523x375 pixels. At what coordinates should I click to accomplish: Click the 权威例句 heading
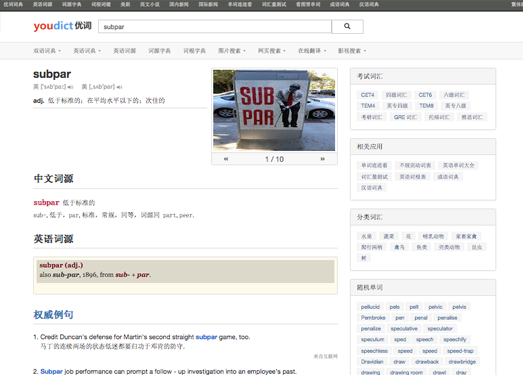[x=53, y=315]
